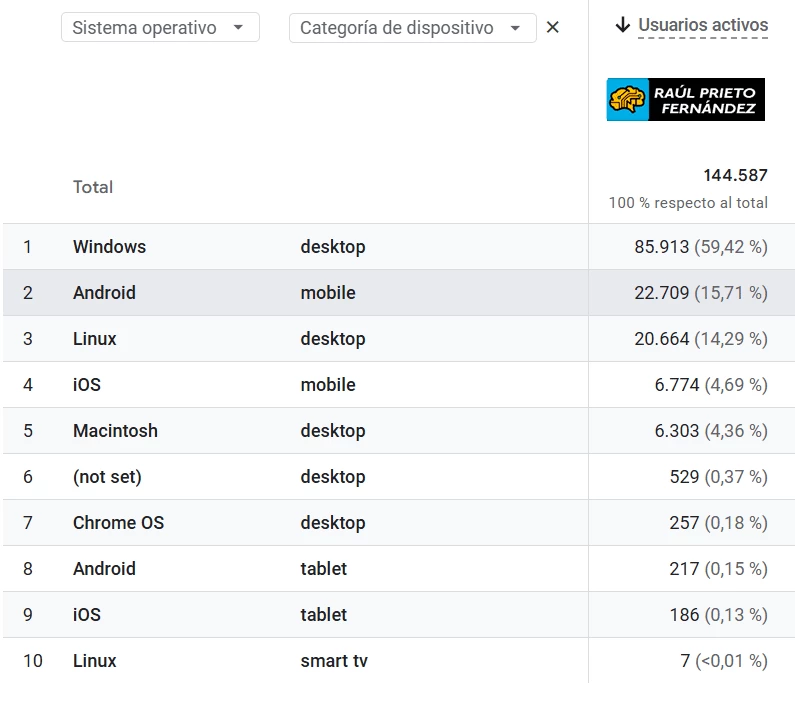Click the Raúl Prieto Fernández logo
This screenshot has height=717, width=795.
[x=685, y=100]
